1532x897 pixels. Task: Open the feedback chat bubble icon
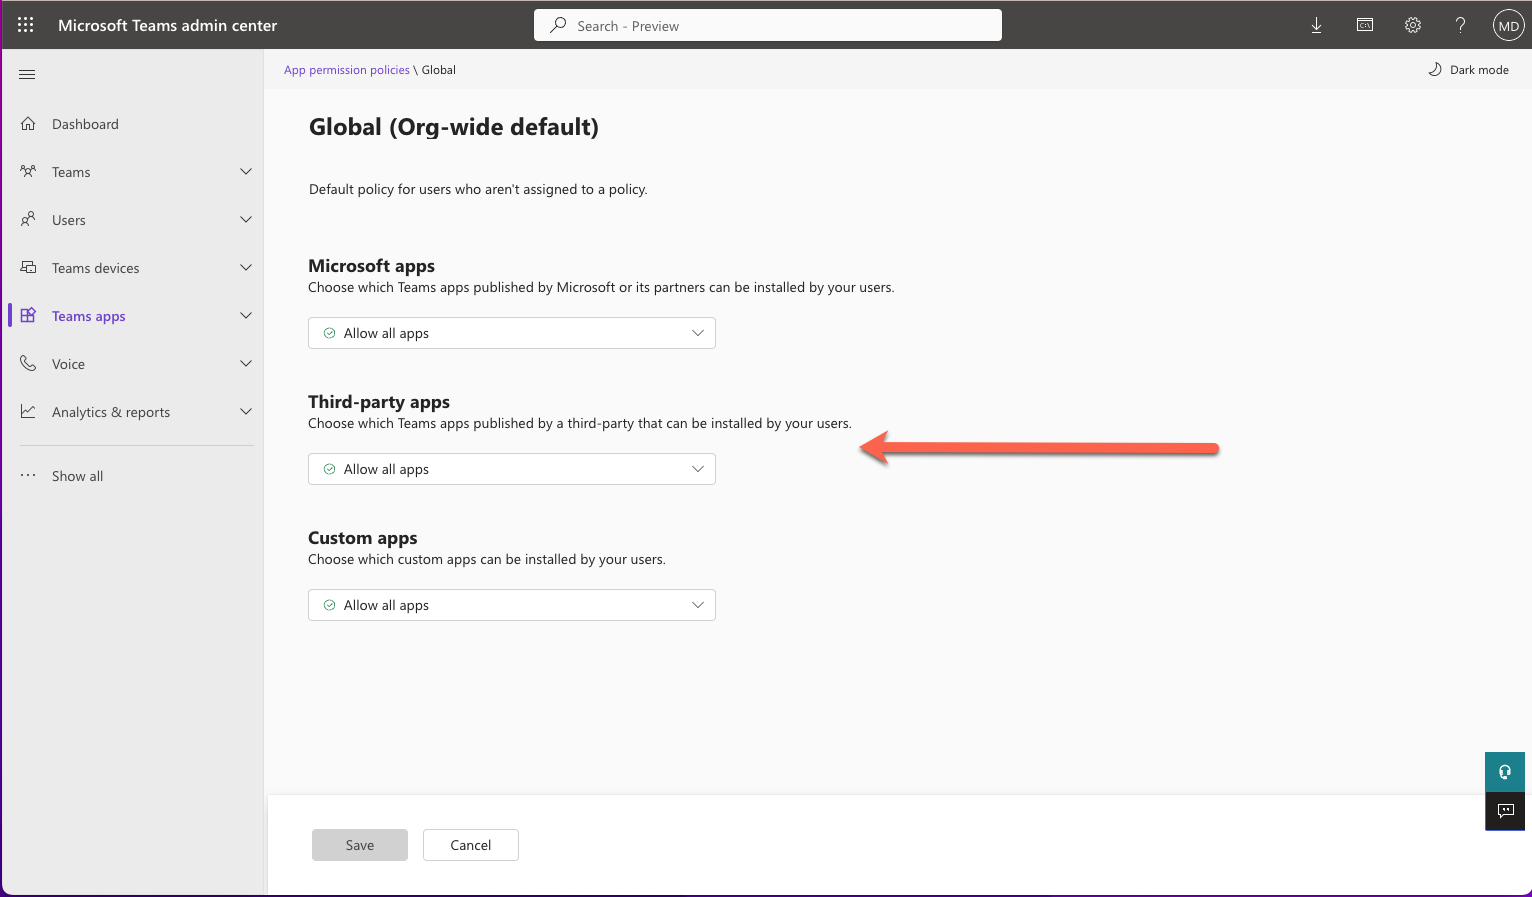pos(1505,811)
